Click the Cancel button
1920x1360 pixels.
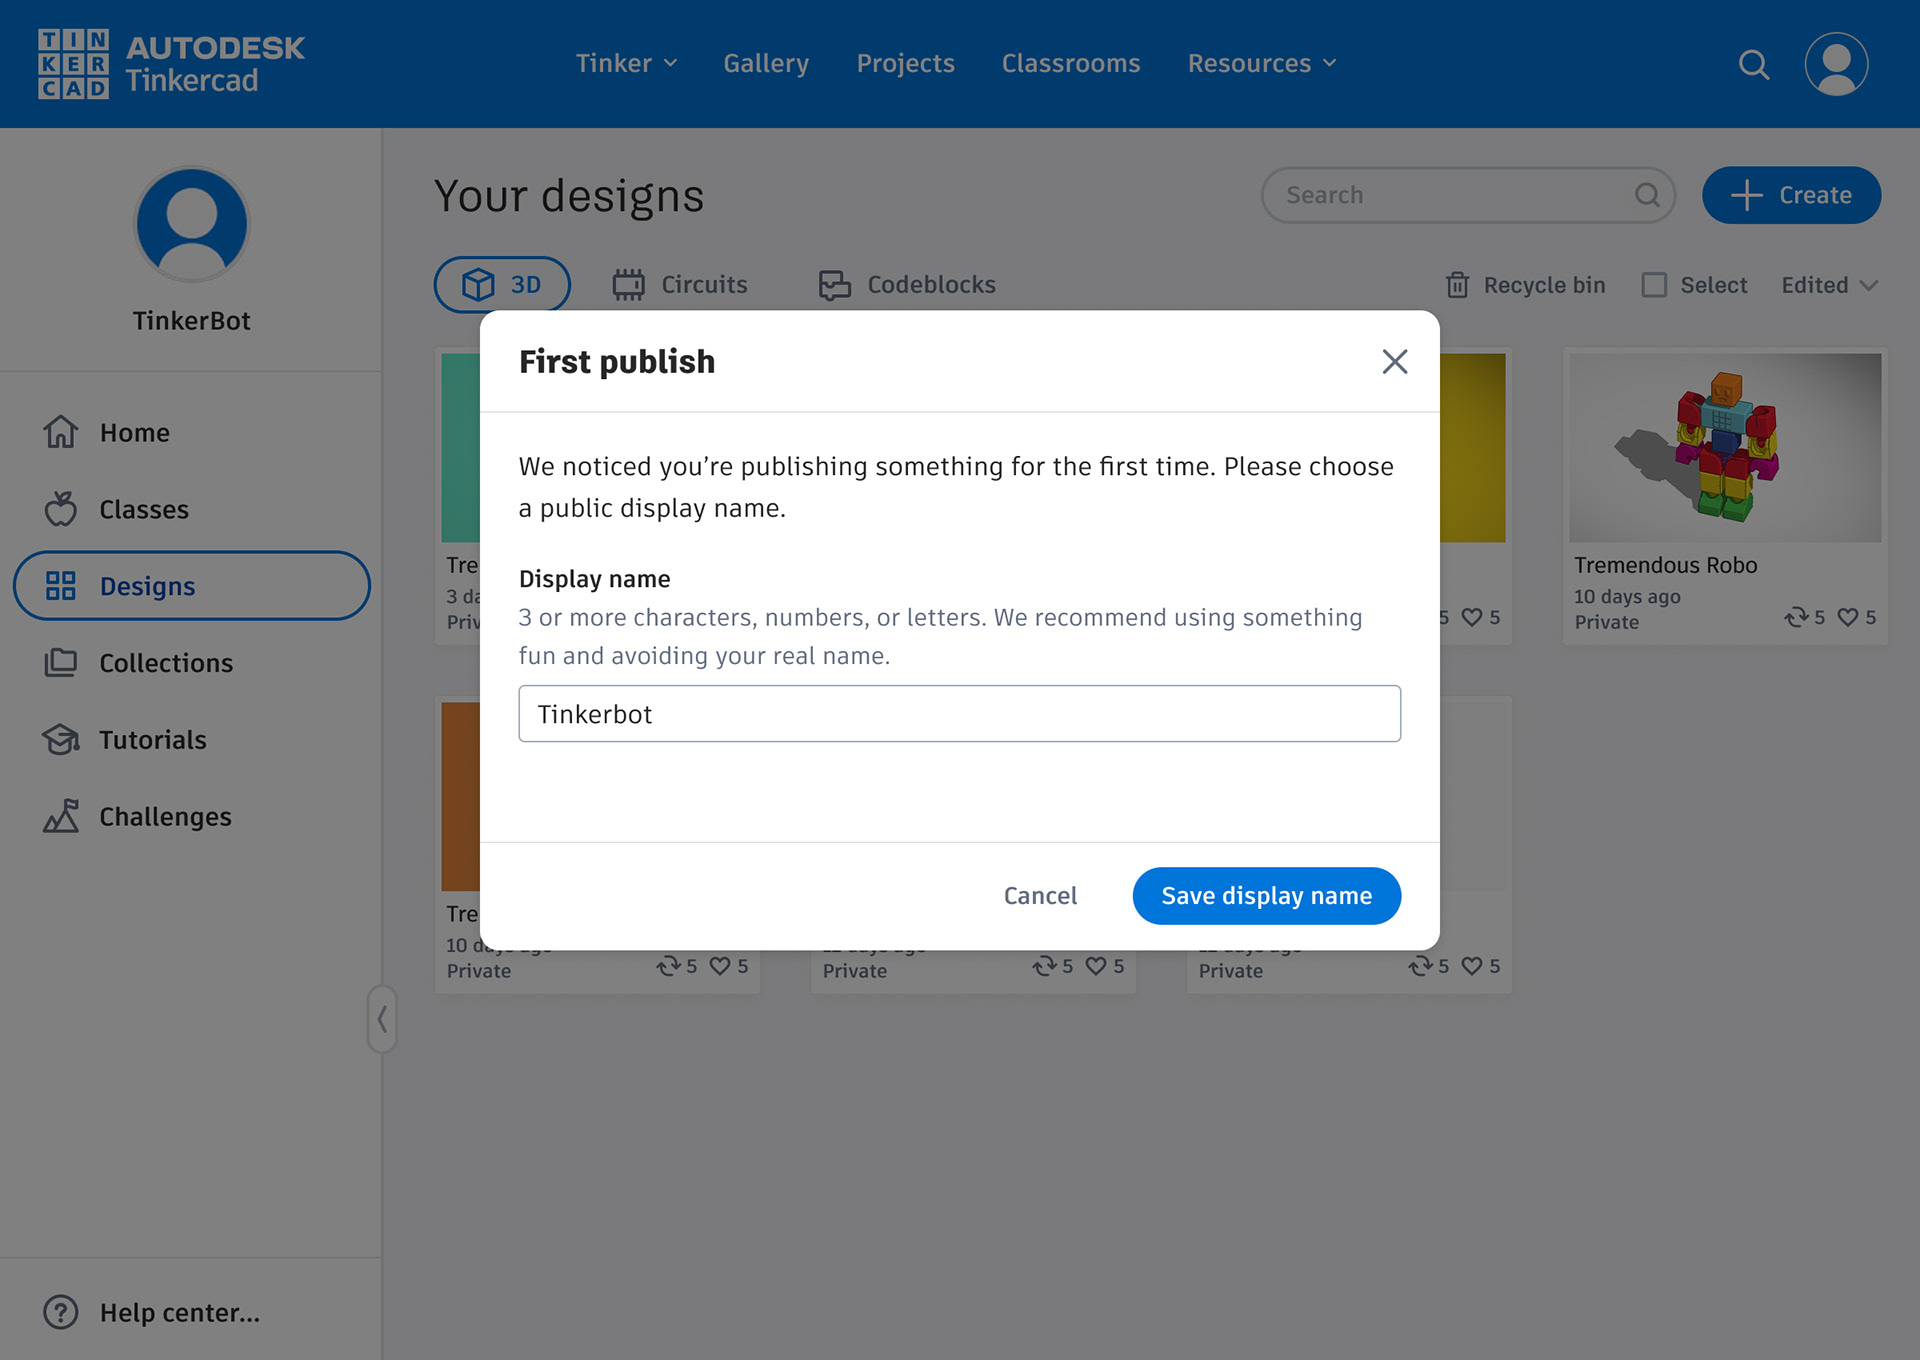click(x=1040, y=896)
